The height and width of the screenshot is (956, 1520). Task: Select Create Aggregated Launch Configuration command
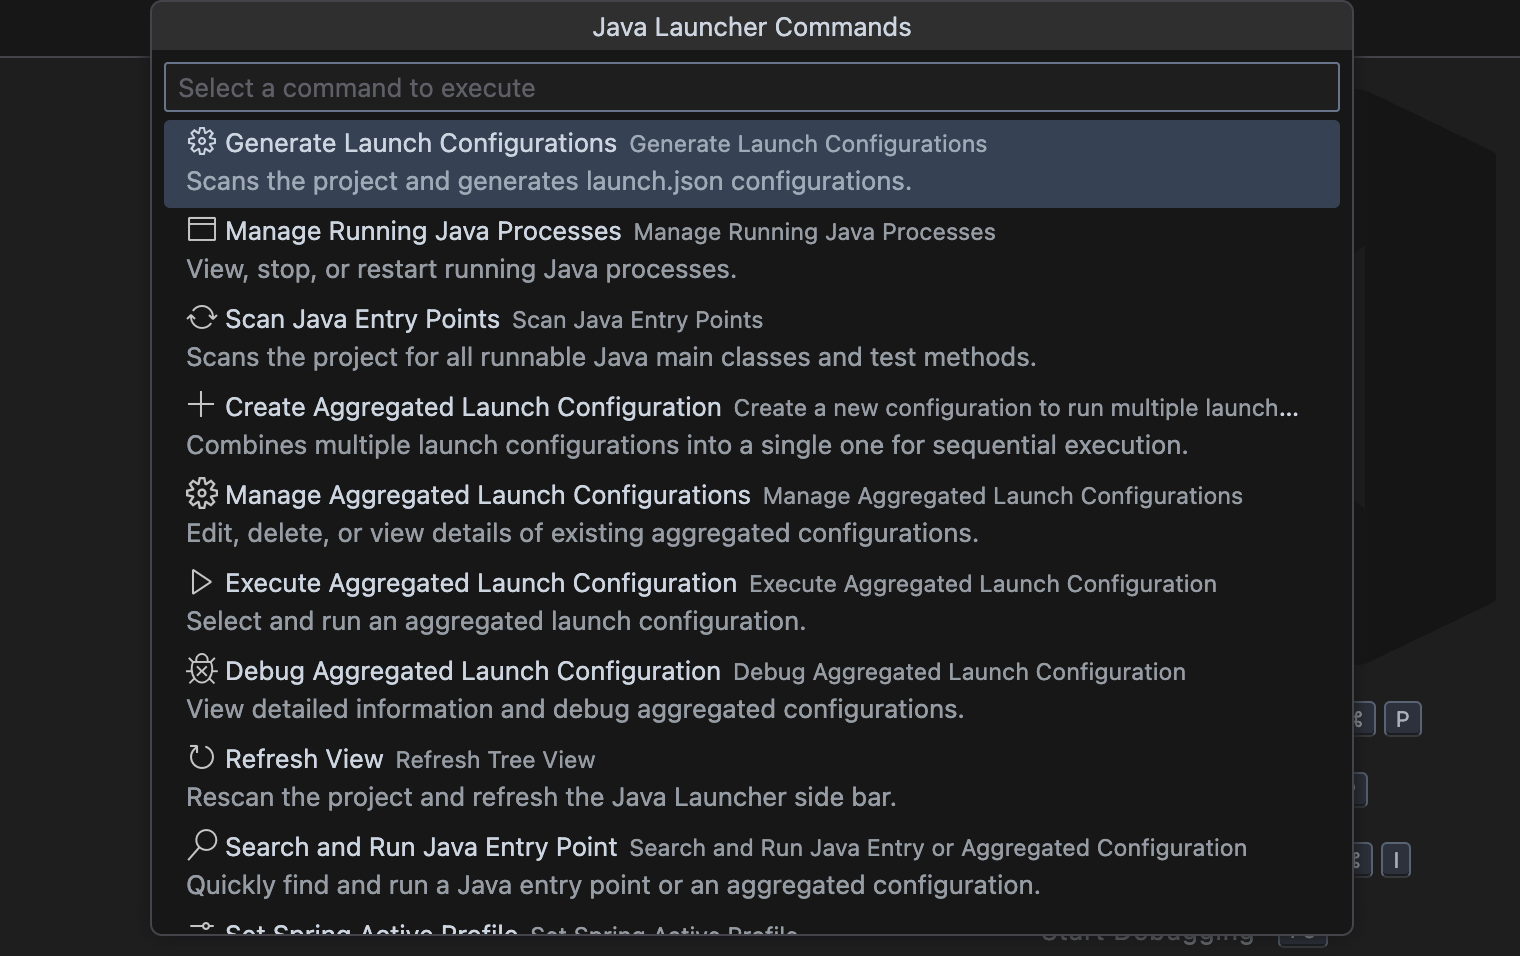(751, 426)
